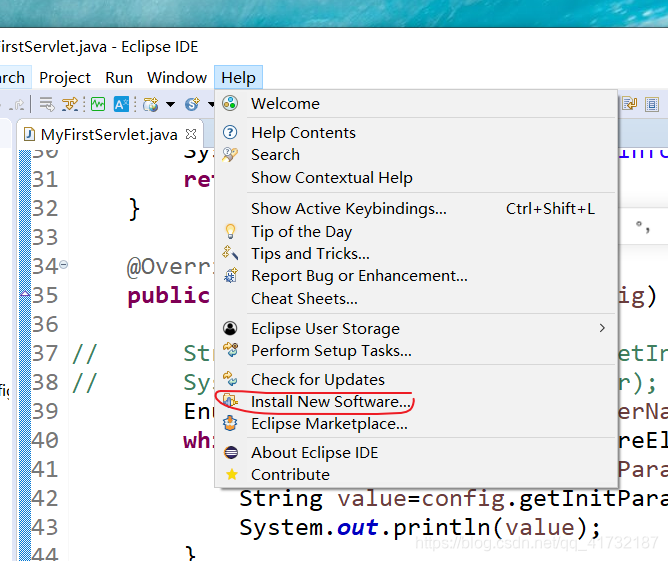Image resolution: width=668 pixels, height=561 pixels.
Task: Click green show whitespace toolbar icon
Action: pyautogui.click(x=98, y=104)
